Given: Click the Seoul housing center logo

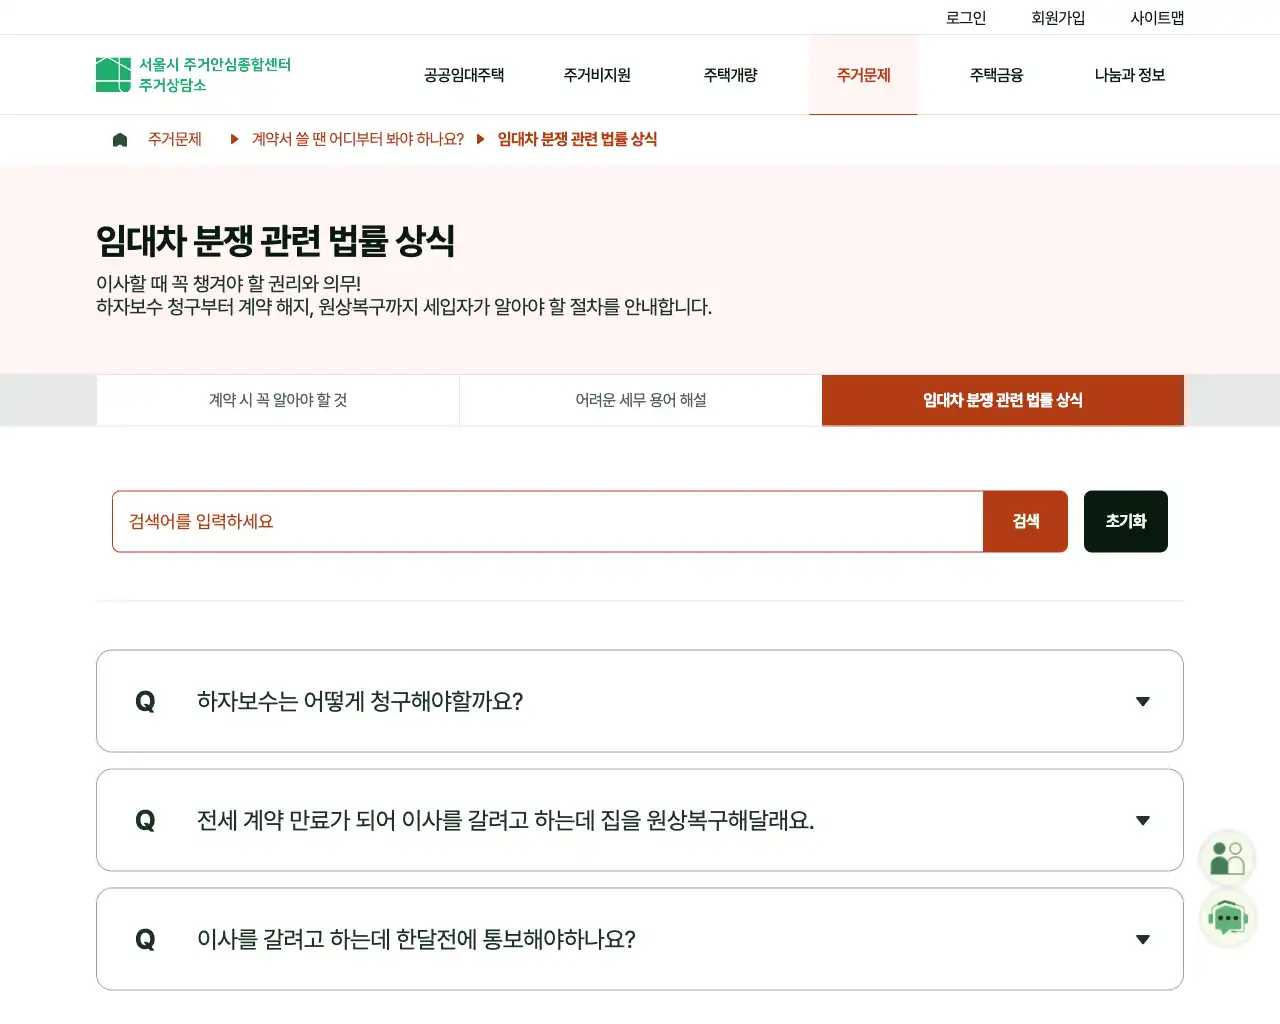Looking at the screenshot, I should point(193,75).
